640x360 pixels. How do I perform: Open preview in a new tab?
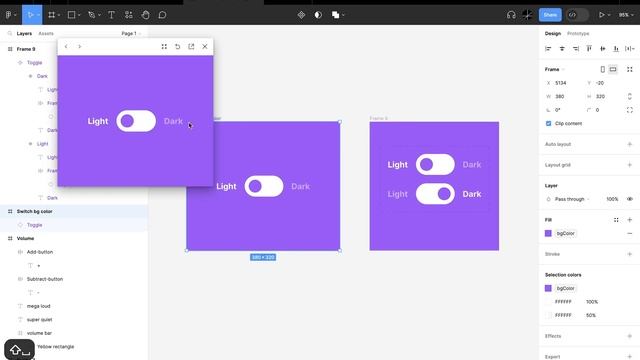191,47
